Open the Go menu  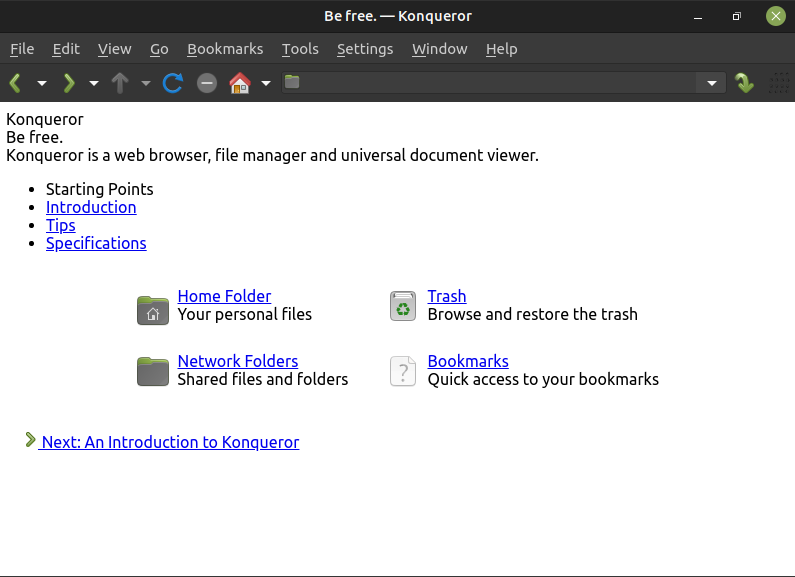coord(159,49)
